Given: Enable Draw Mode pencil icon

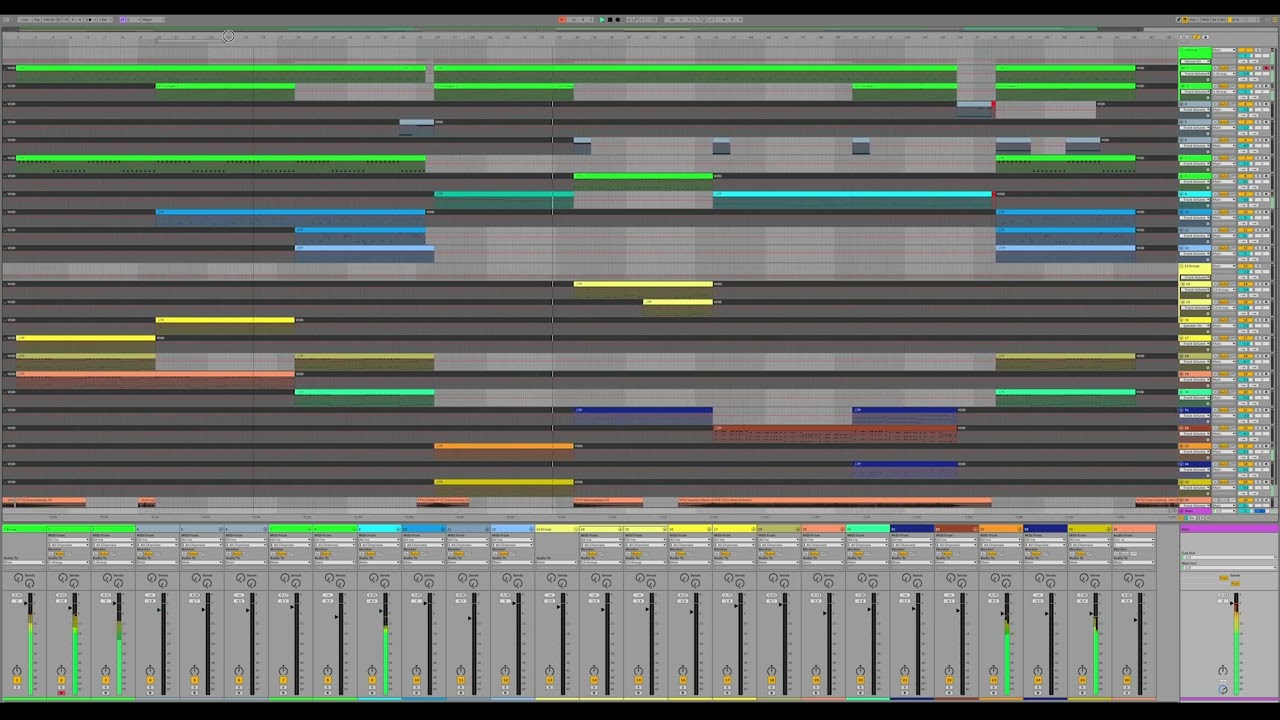Looking at the screenshot, I should [1178, 20].
